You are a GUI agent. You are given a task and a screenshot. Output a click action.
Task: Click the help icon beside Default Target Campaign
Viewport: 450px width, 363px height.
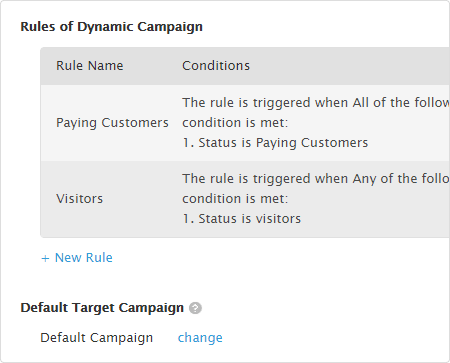[x=195, y=308]
